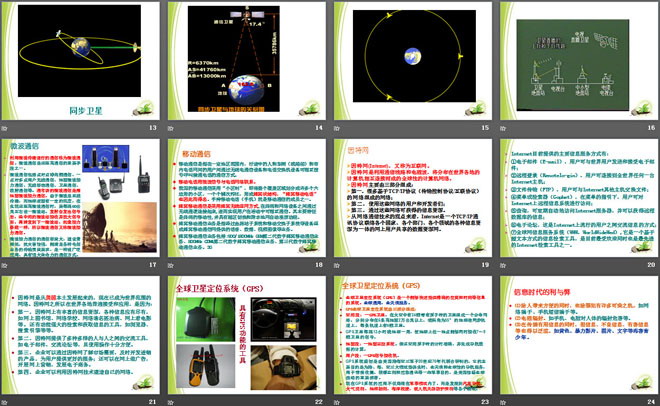This screenshot has width=660, height=406.
Task: Click animation star icon under slide 14
Action: click(x=170, y=128)
